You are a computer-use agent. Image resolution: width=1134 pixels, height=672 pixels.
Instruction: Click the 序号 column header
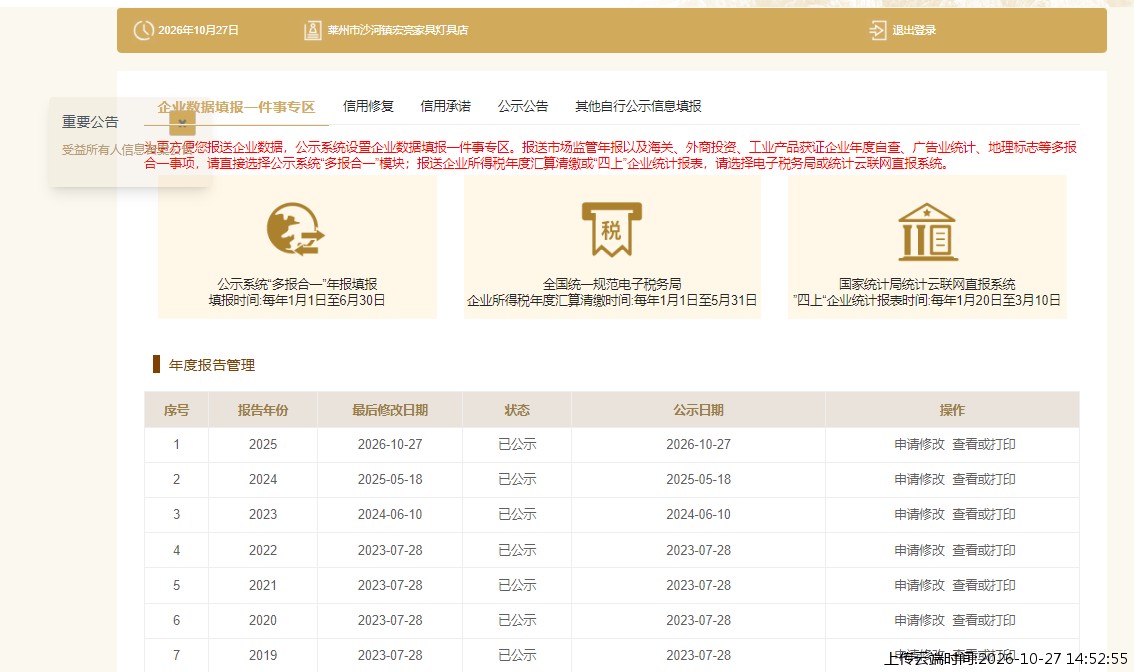pyautogui.click(x=176, y=410)
